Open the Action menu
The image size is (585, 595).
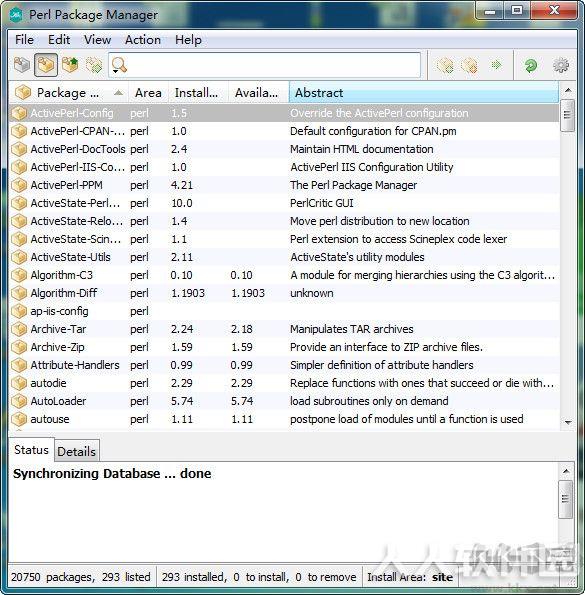point(143,40)
